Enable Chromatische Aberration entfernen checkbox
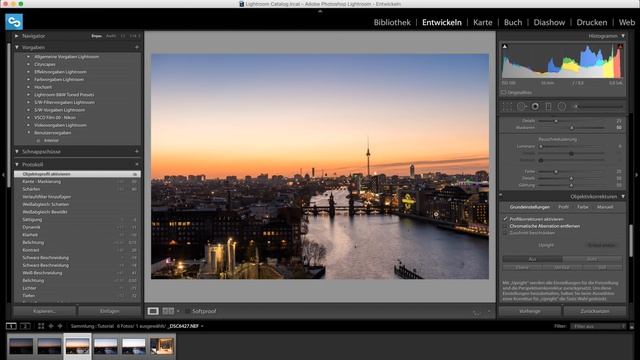 (x=505, y=226)
